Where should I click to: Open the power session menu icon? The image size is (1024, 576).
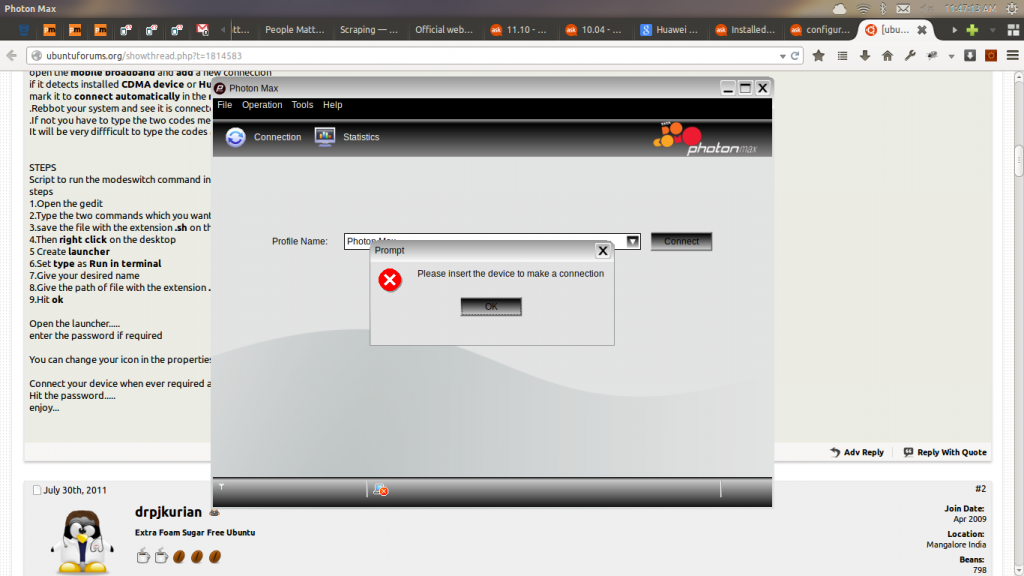(1012, 8)
